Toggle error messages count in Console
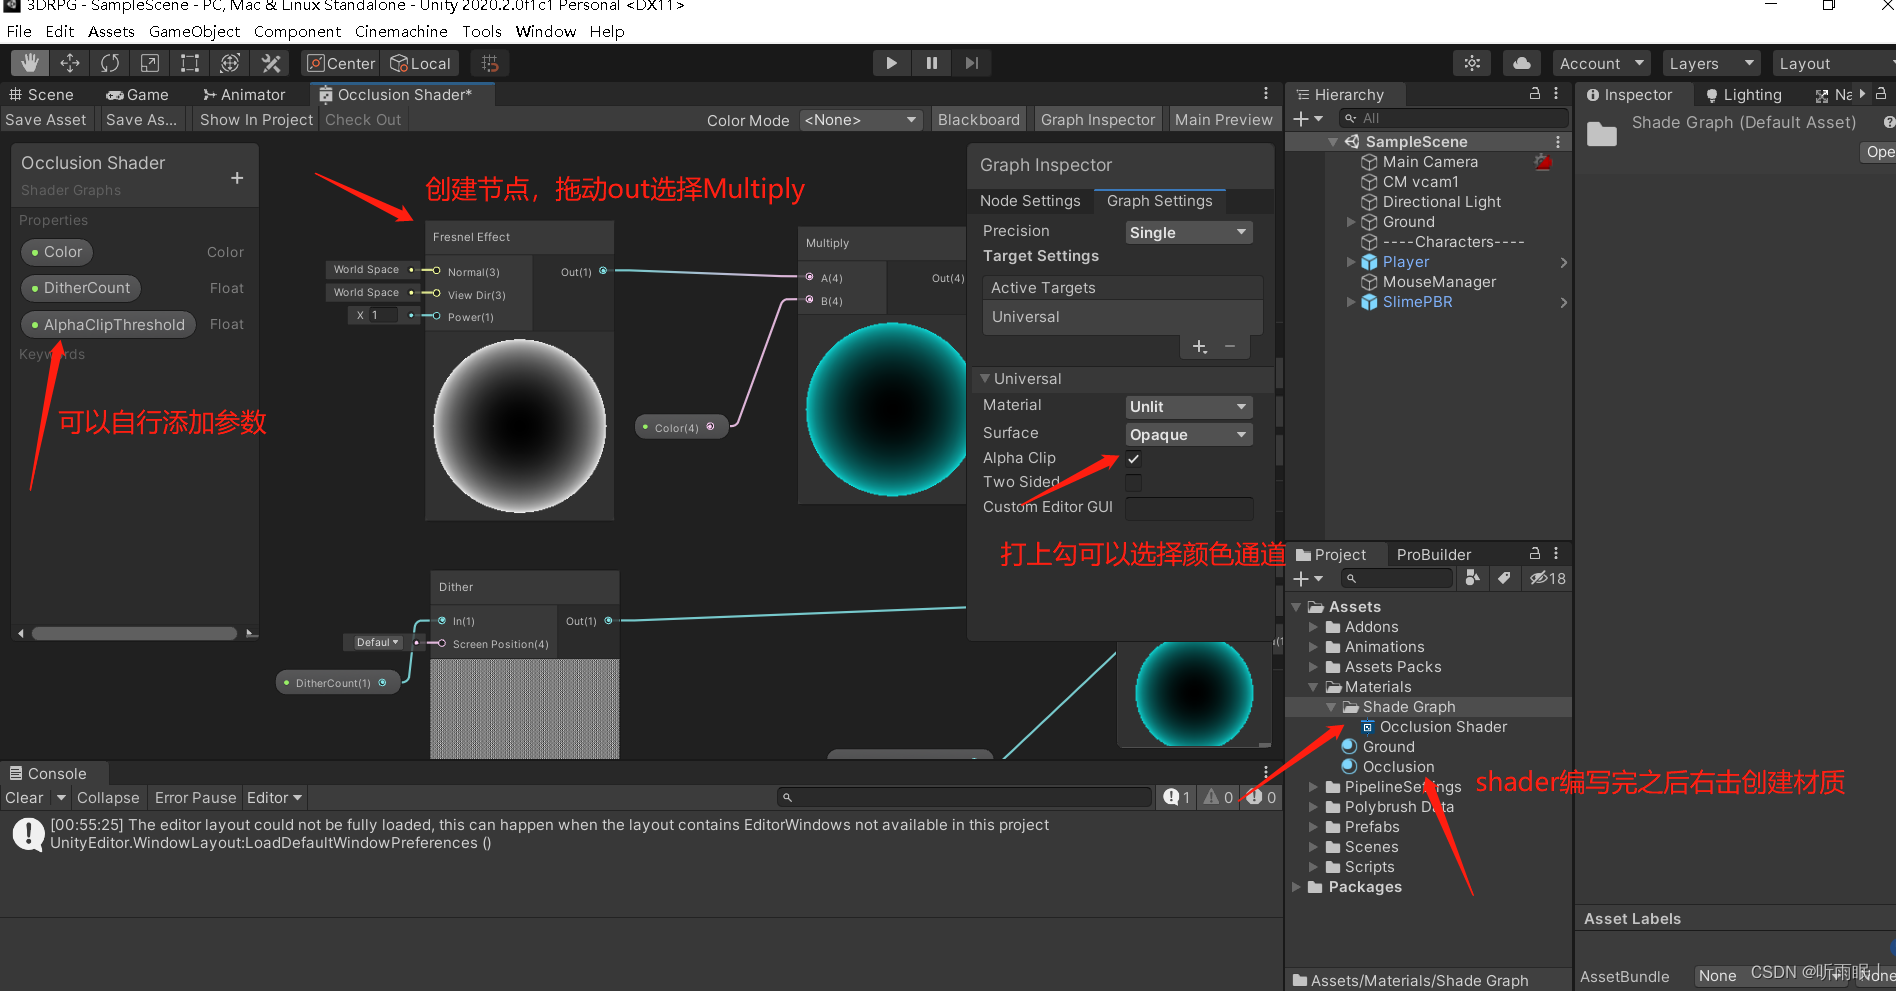This screenshot has height=991, width=1896. [1262, 797]
